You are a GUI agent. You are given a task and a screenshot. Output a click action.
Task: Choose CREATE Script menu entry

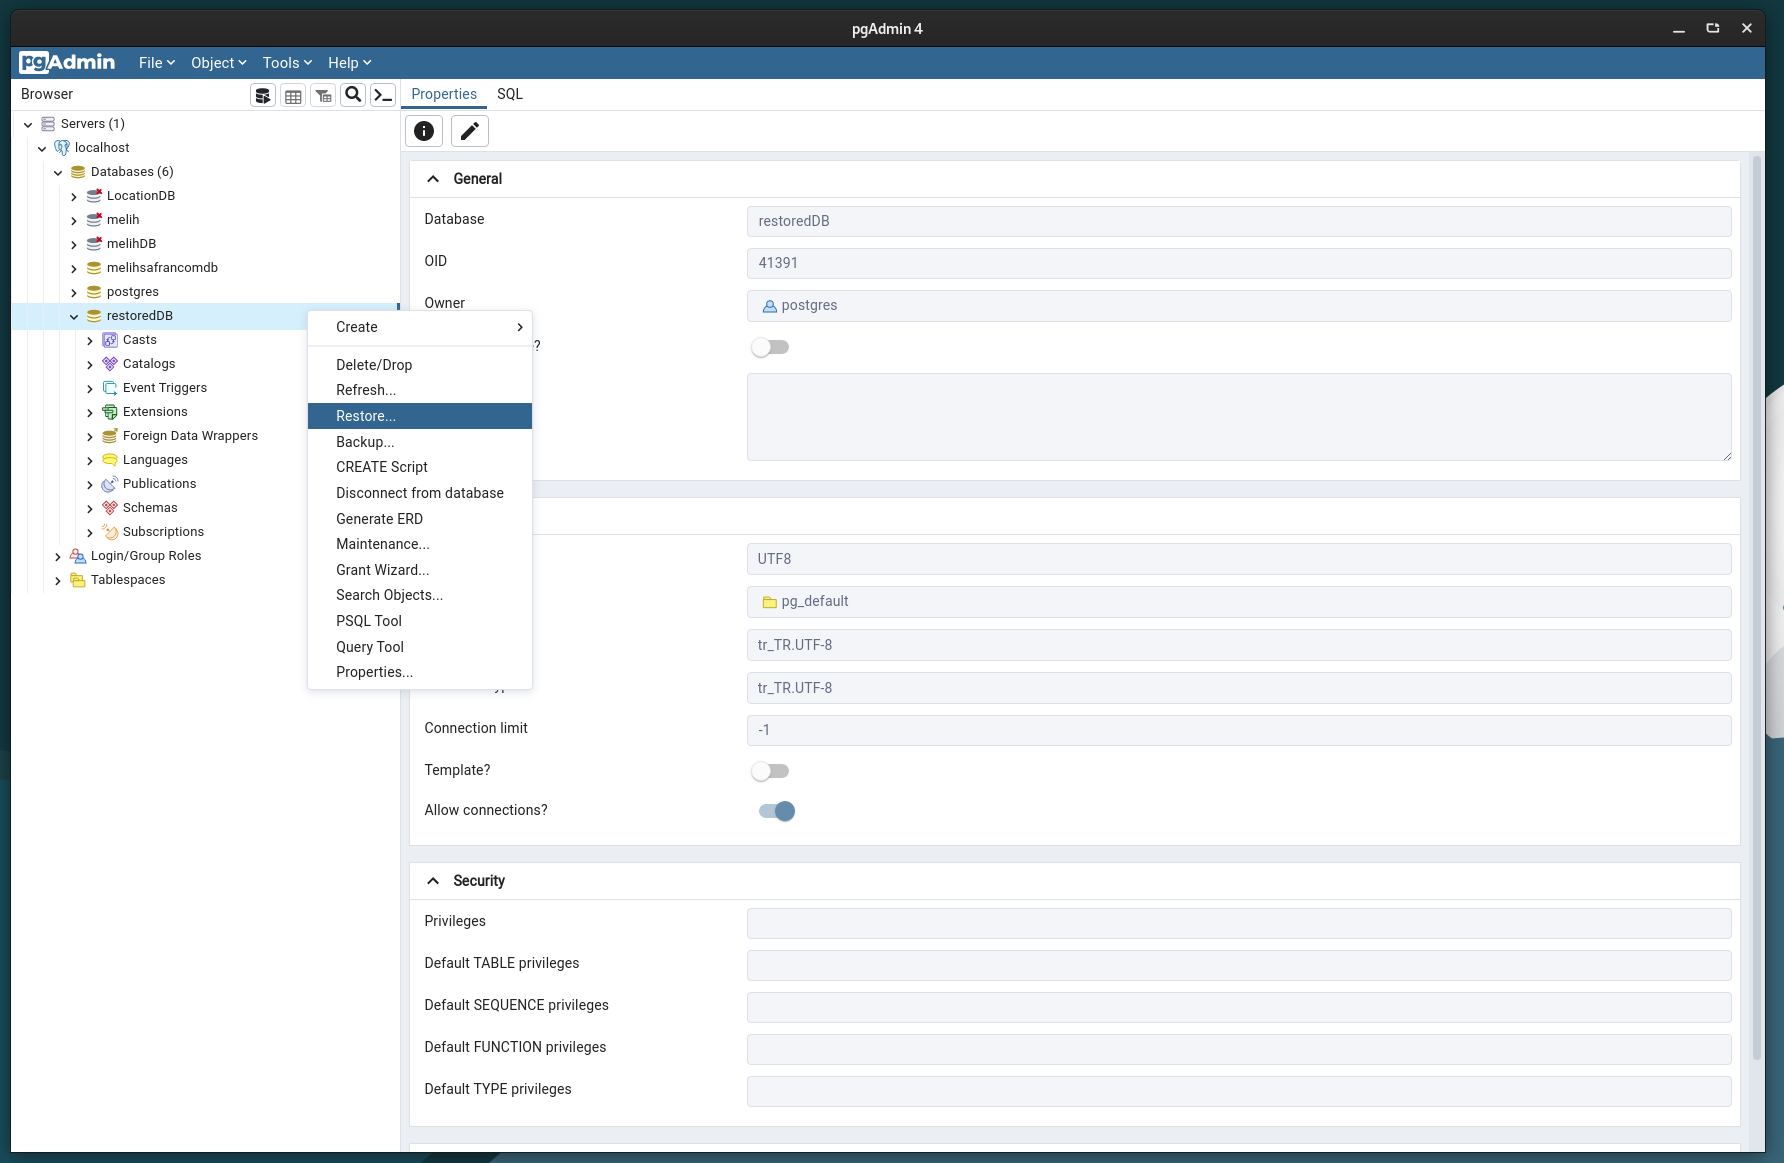[420, 467]
